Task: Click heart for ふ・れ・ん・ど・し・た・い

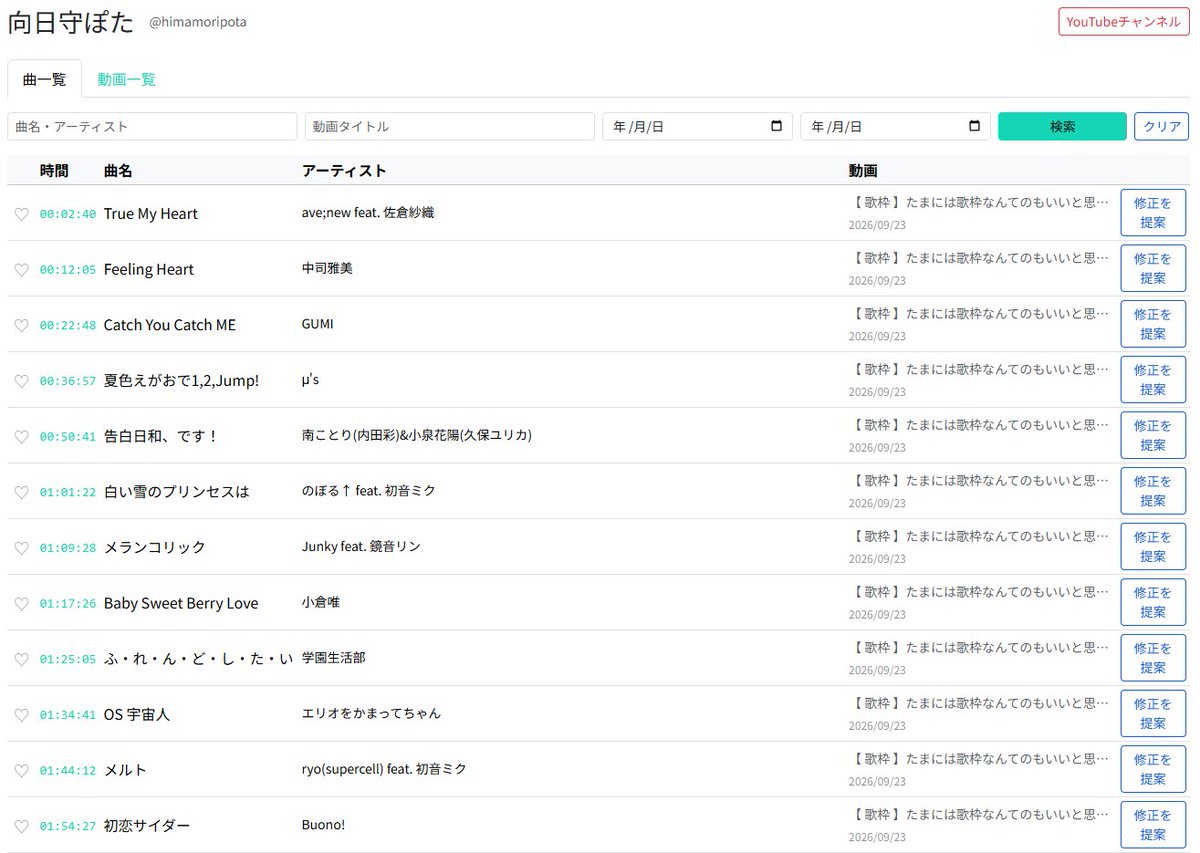Action: pos(21,659)
